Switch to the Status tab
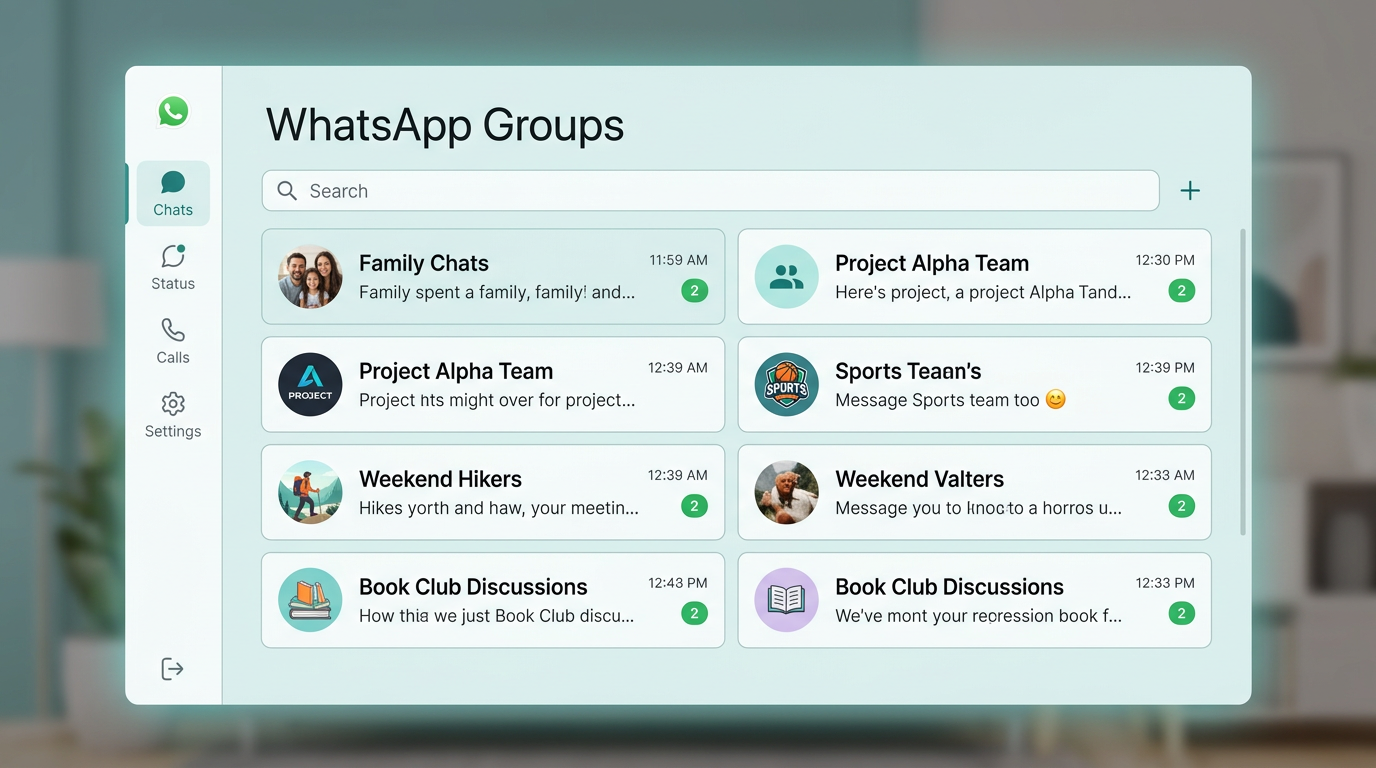 click(173, 267)
